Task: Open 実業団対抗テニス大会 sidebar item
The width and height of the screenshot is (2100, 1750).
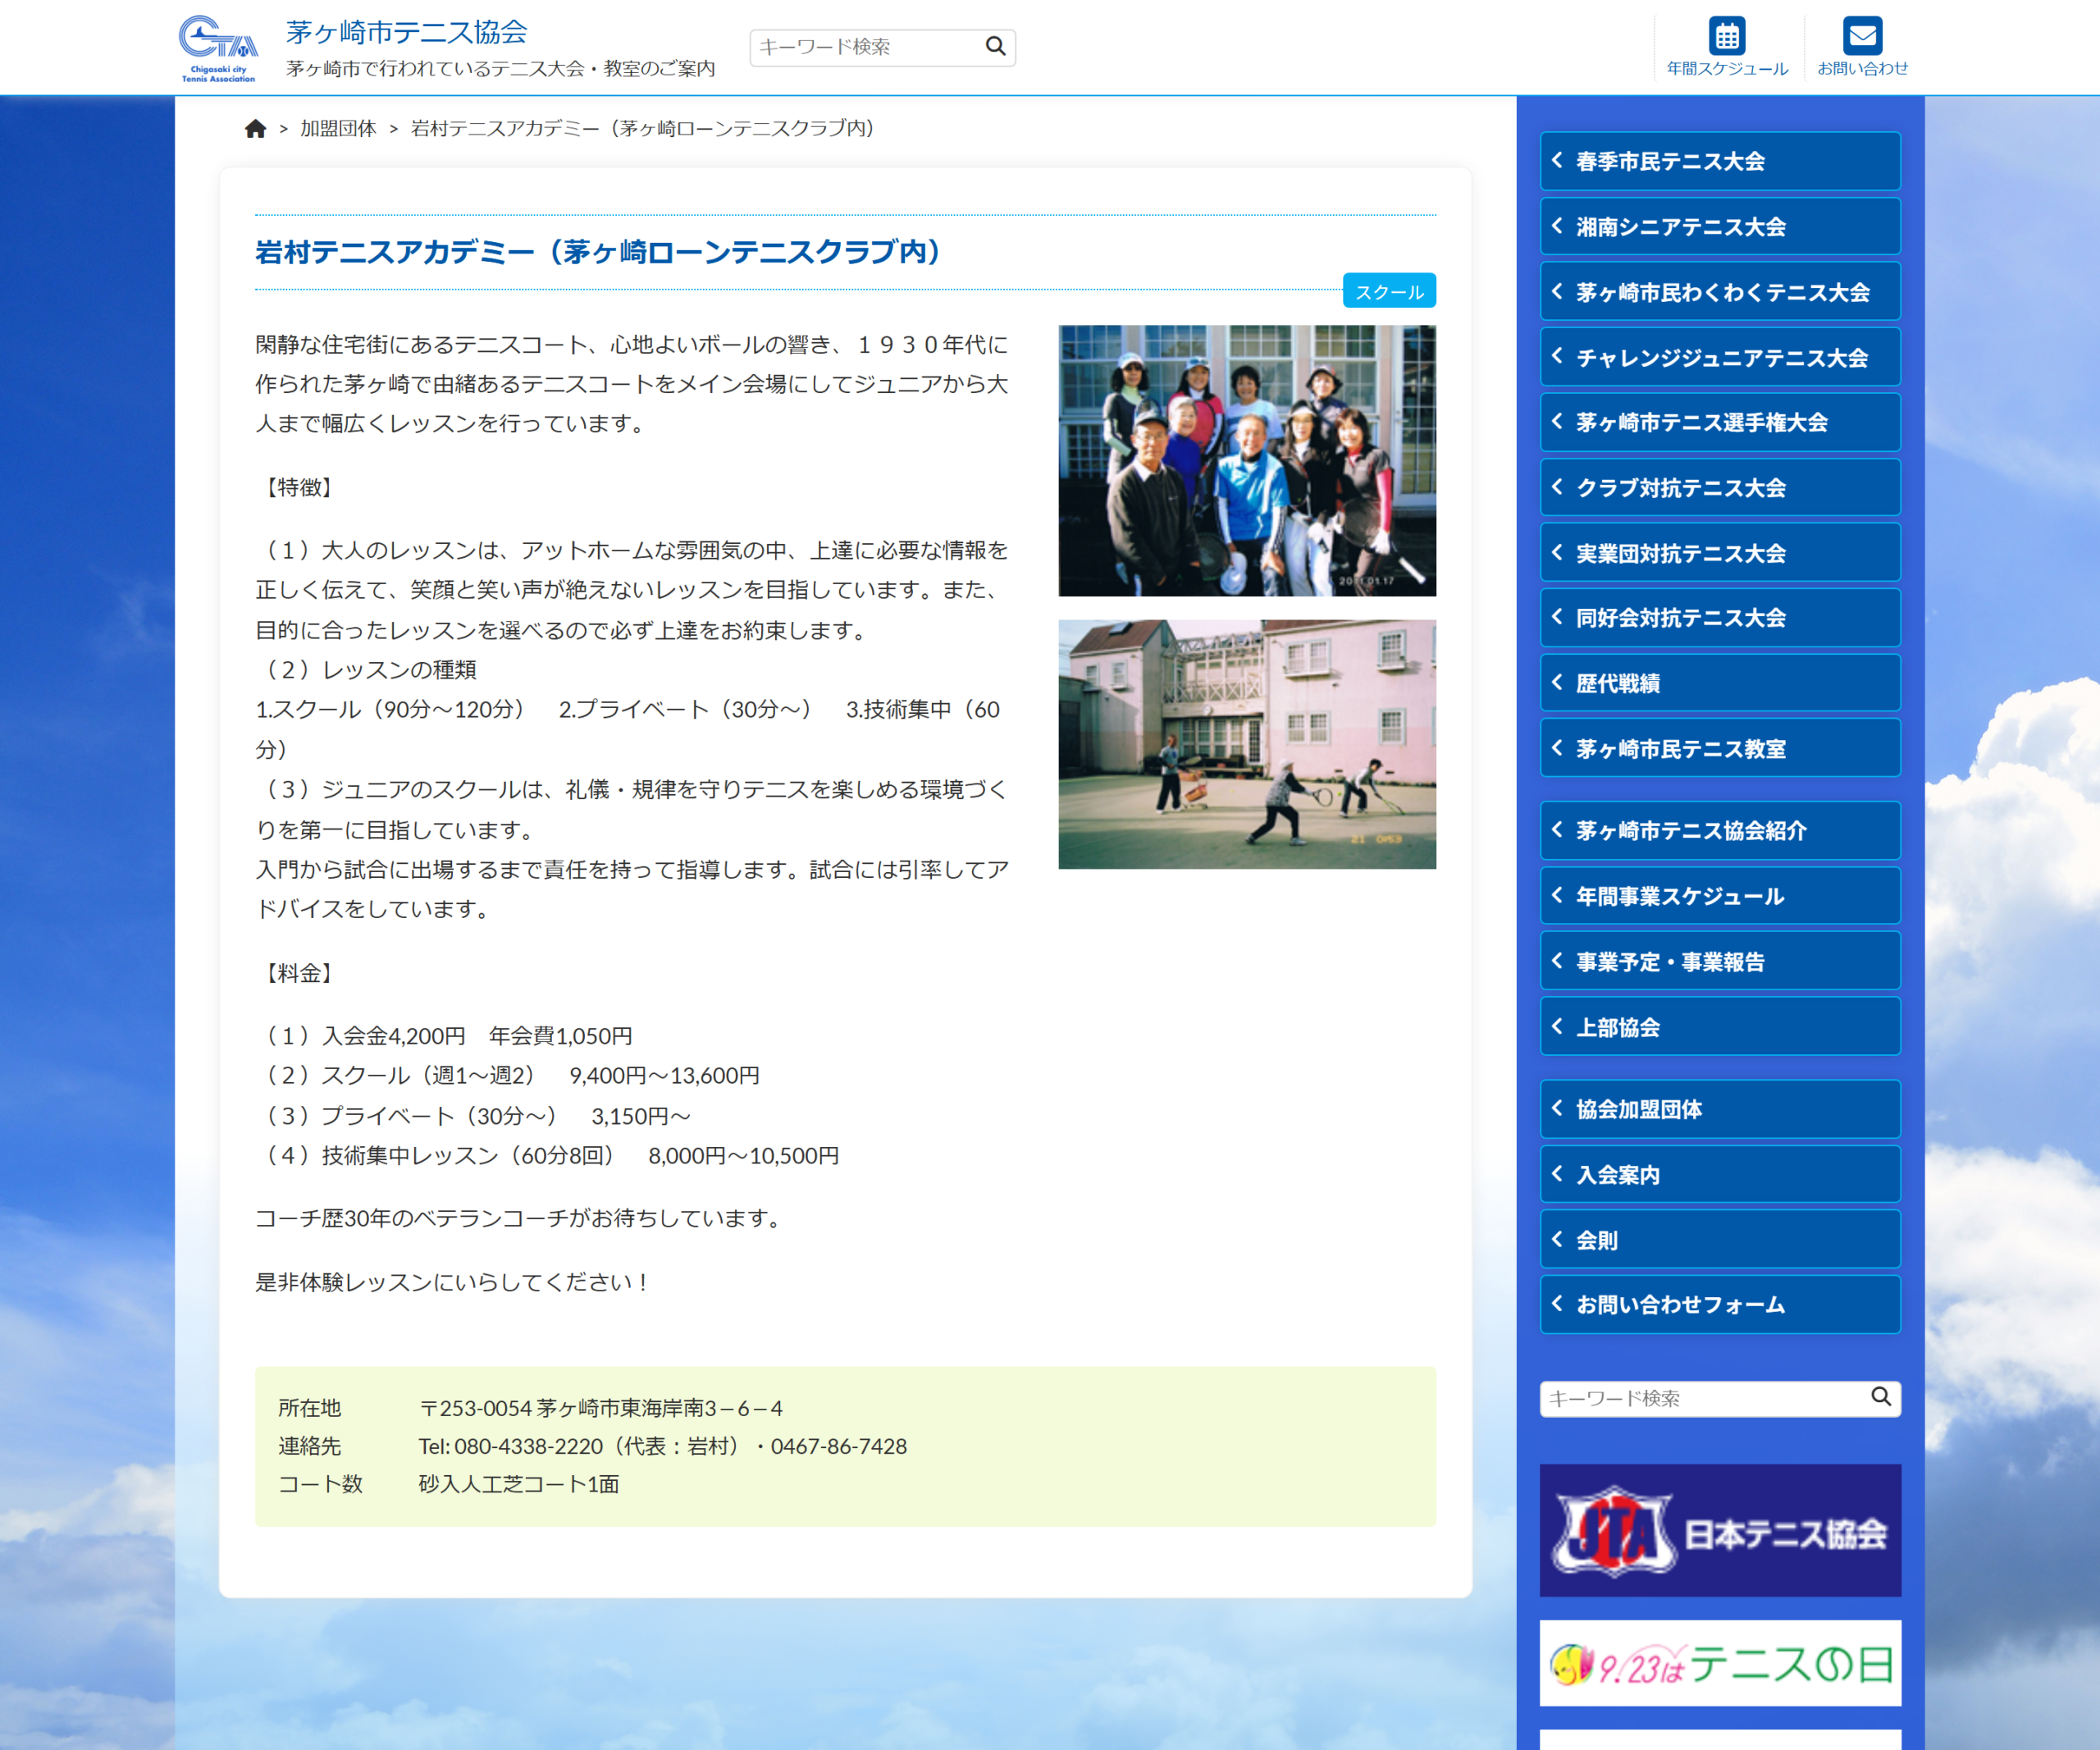Action: coord(1720,553)
